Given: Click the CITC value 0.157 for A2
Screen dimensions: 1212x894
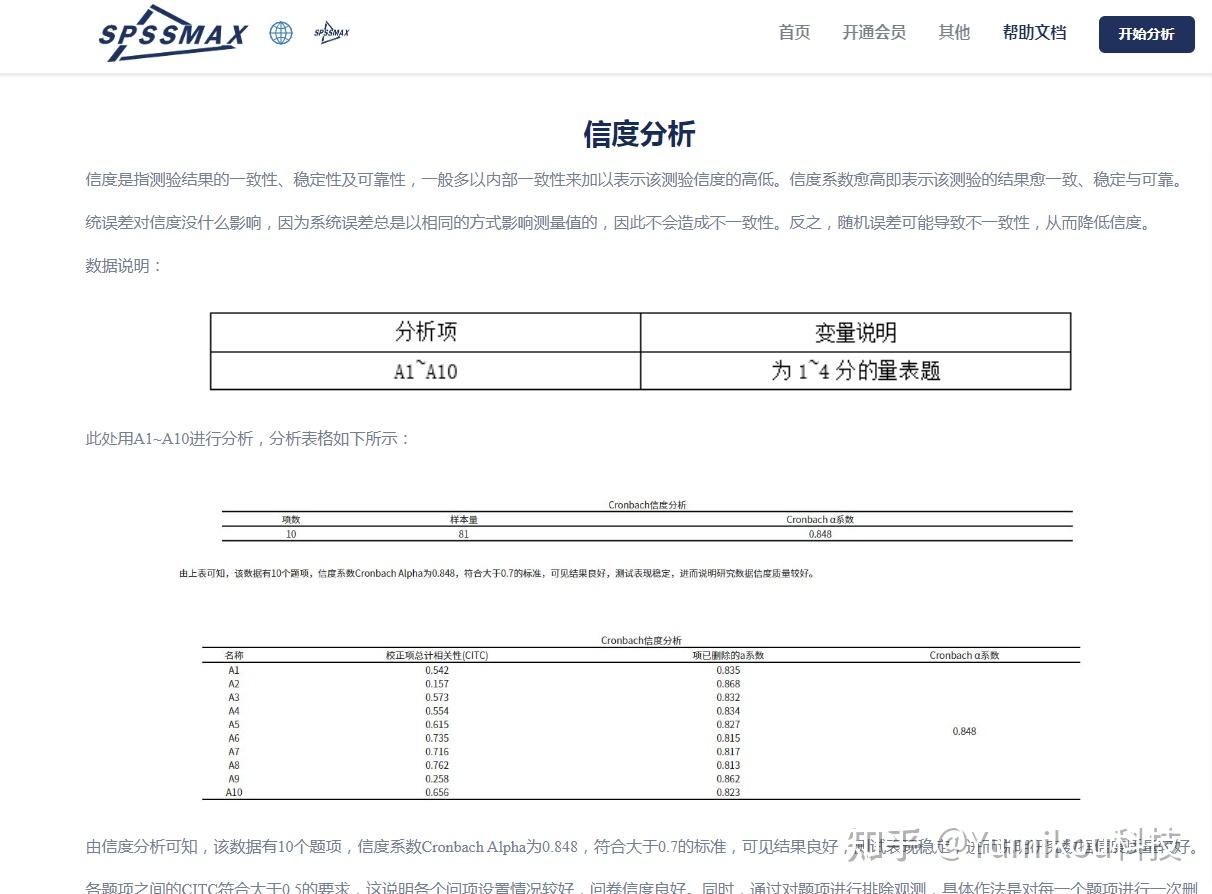Looking at the screenshot, I should tap(435, 683).
